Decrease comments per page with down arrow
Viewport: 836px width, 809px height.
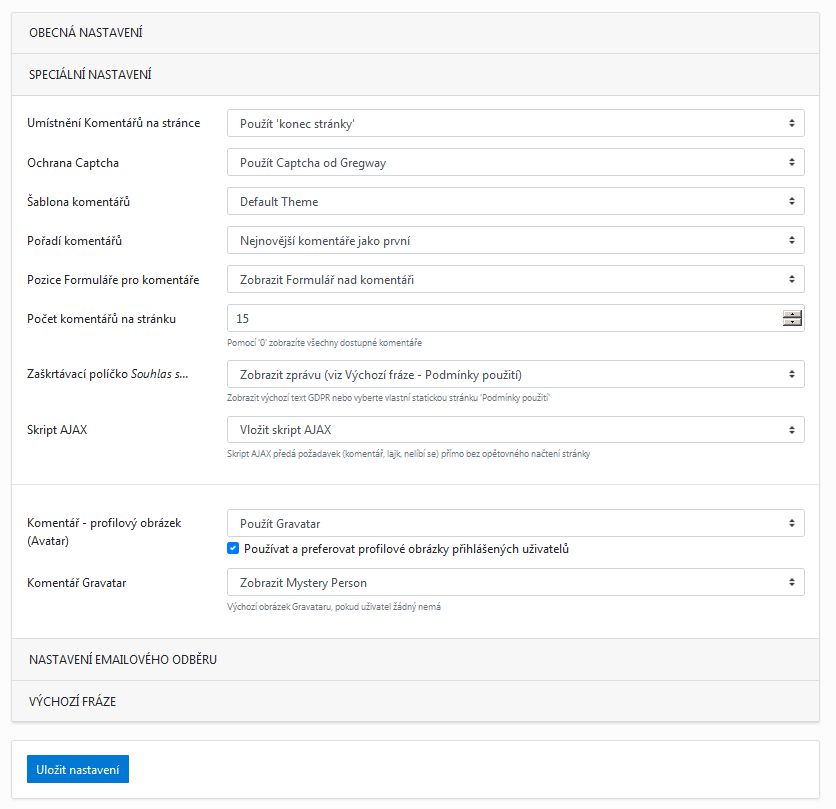coord(792,323)
